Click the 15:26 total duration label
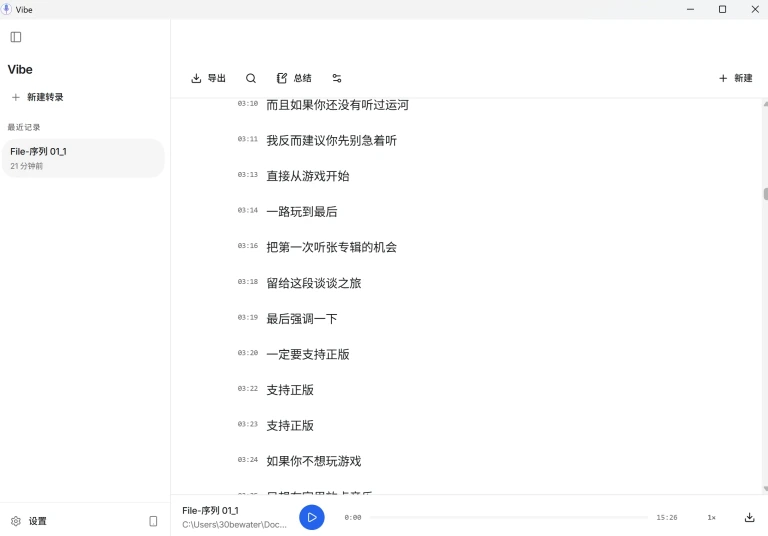768x536 pixels. [667, 517]
